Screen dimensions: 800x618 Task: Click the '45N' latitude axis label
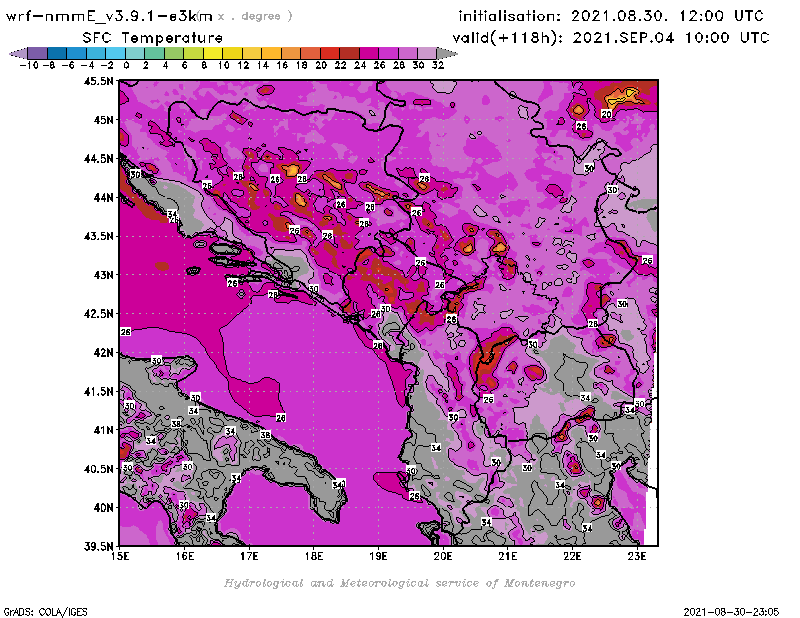coord(103,120)
